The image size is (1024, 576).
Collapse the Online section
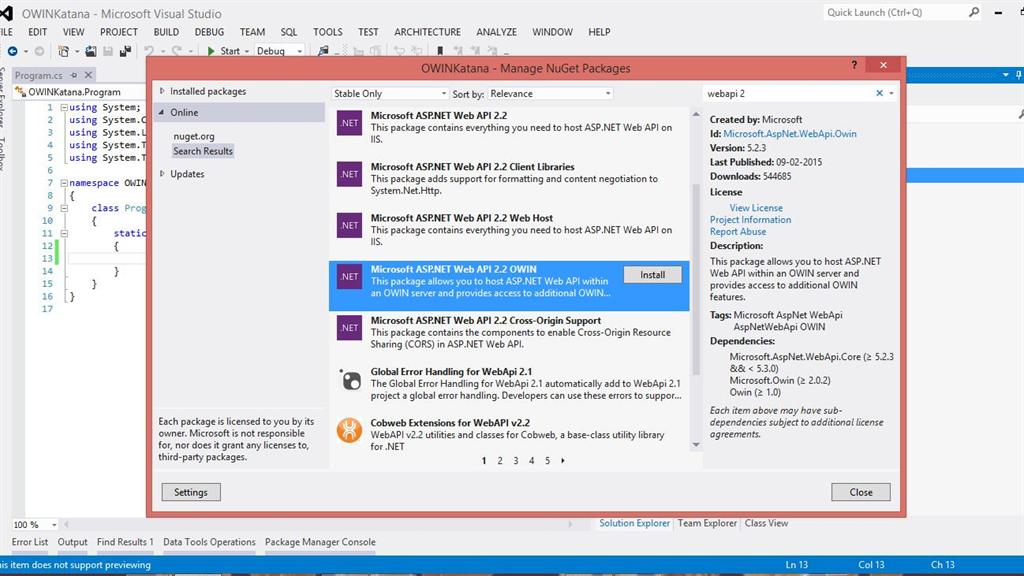pyautogui.click(x=162, y=112)
